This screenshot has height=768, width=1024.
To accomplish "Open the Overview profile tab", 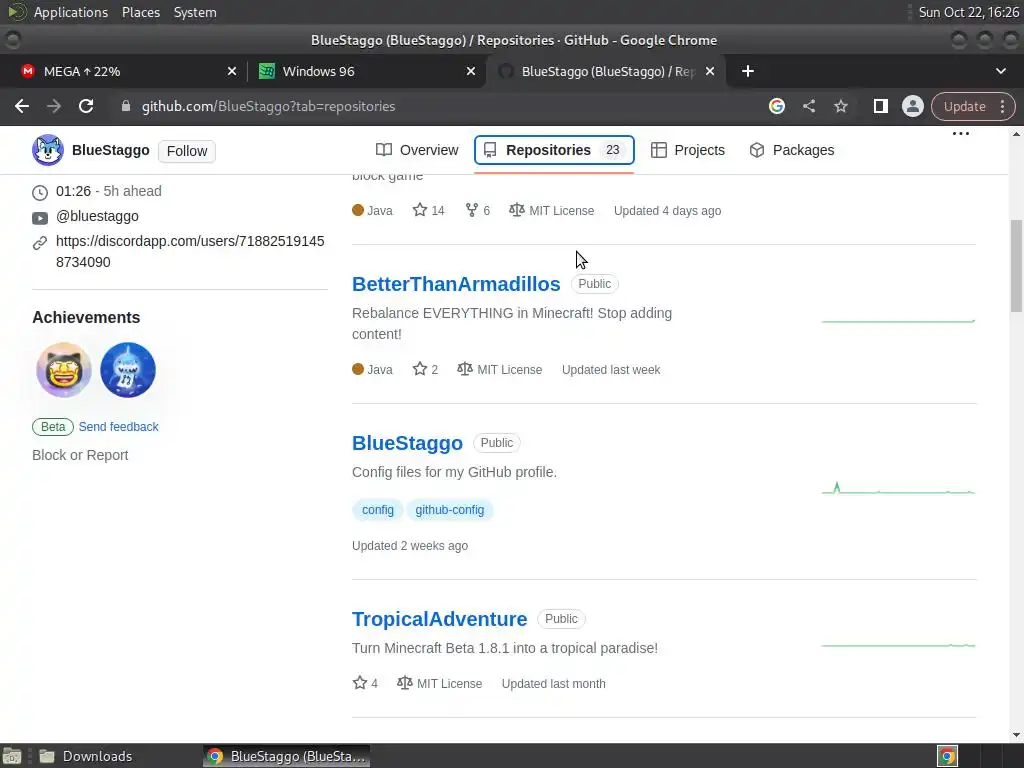I will [417, 150].
